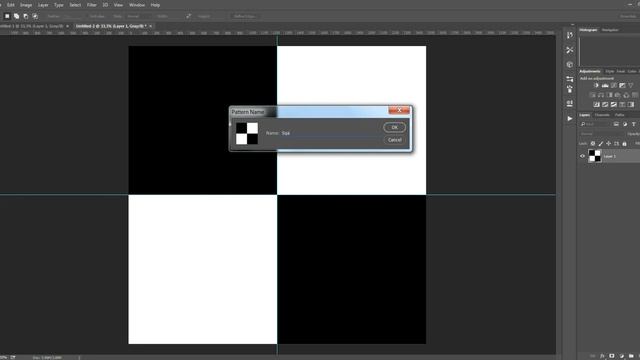Add a Color Balance adjustment

click(x=601, y=95)
